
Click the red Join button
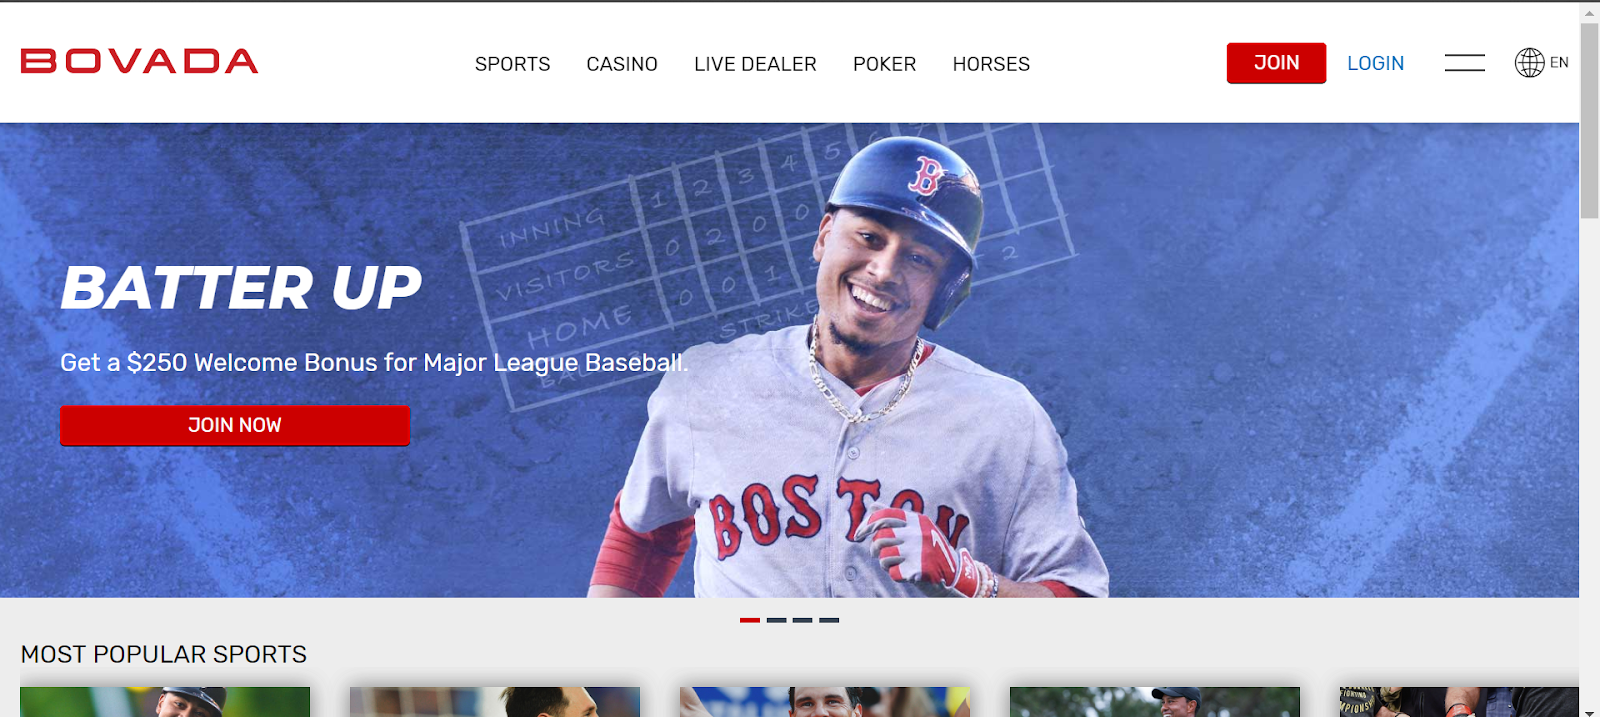[1276, 63]
